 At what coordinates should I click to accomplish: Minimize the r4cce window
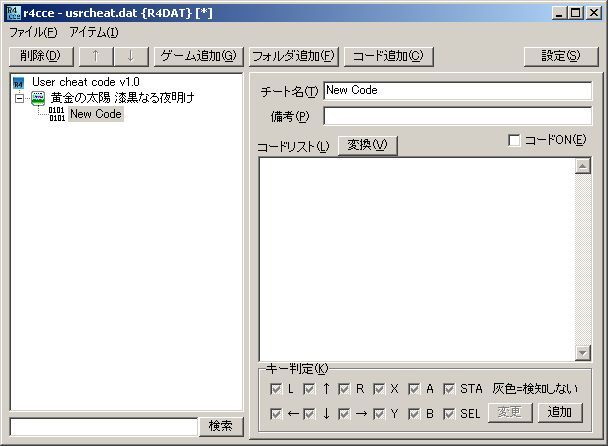pyautogui.click(x=559, y=13)
